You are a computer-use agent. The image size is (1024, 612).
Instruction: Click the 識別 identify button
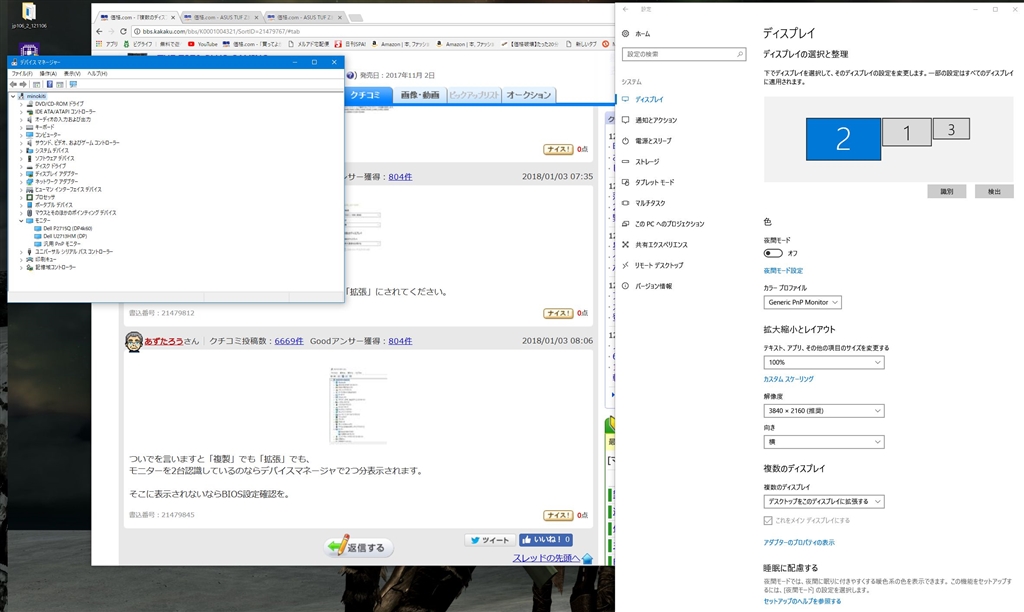(946, 191)
